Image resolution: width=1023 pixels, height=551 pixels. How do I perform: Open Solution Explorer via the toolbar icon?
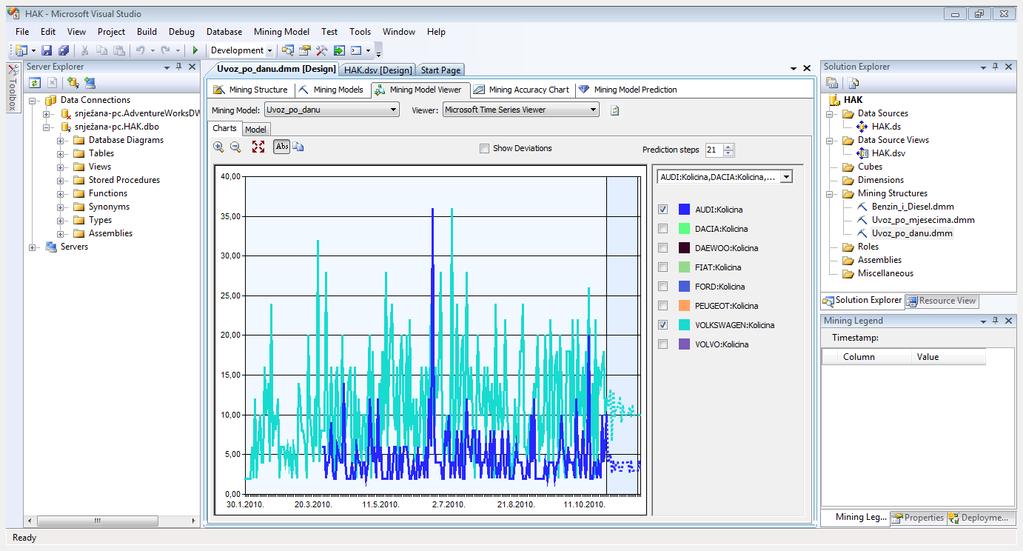coord(288,50)
